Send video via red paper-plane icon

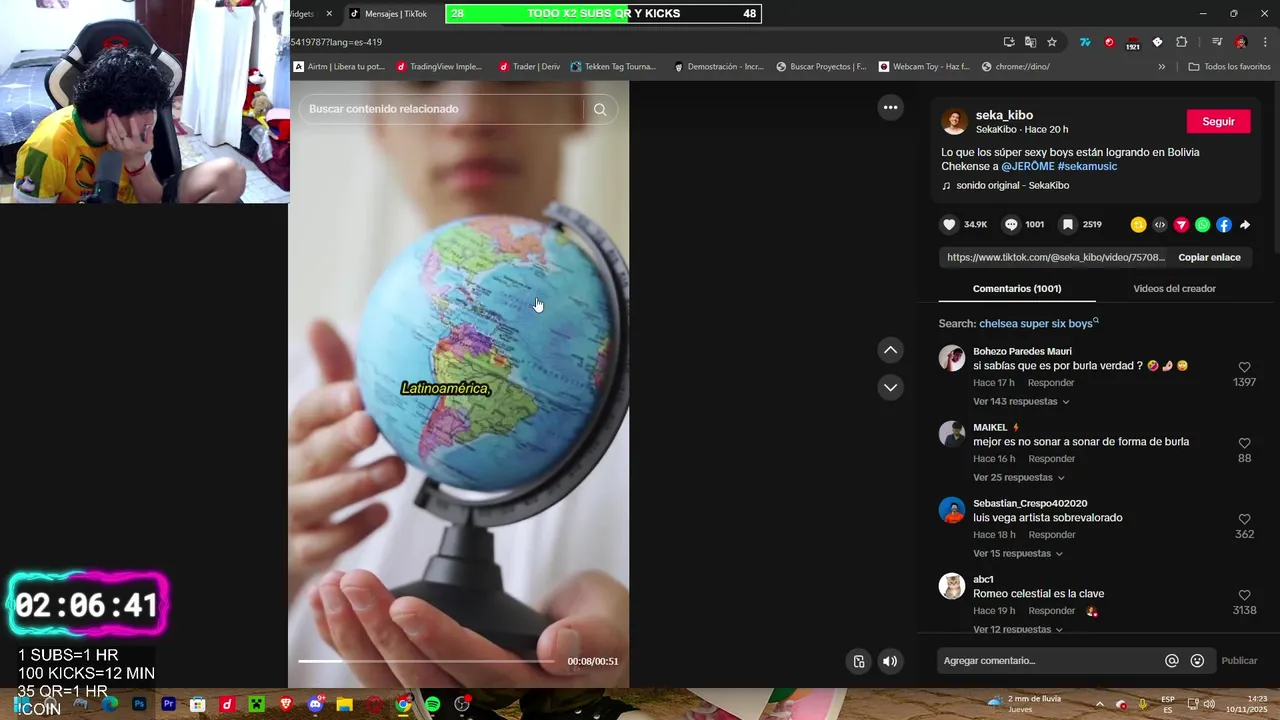coord(1181,225)
